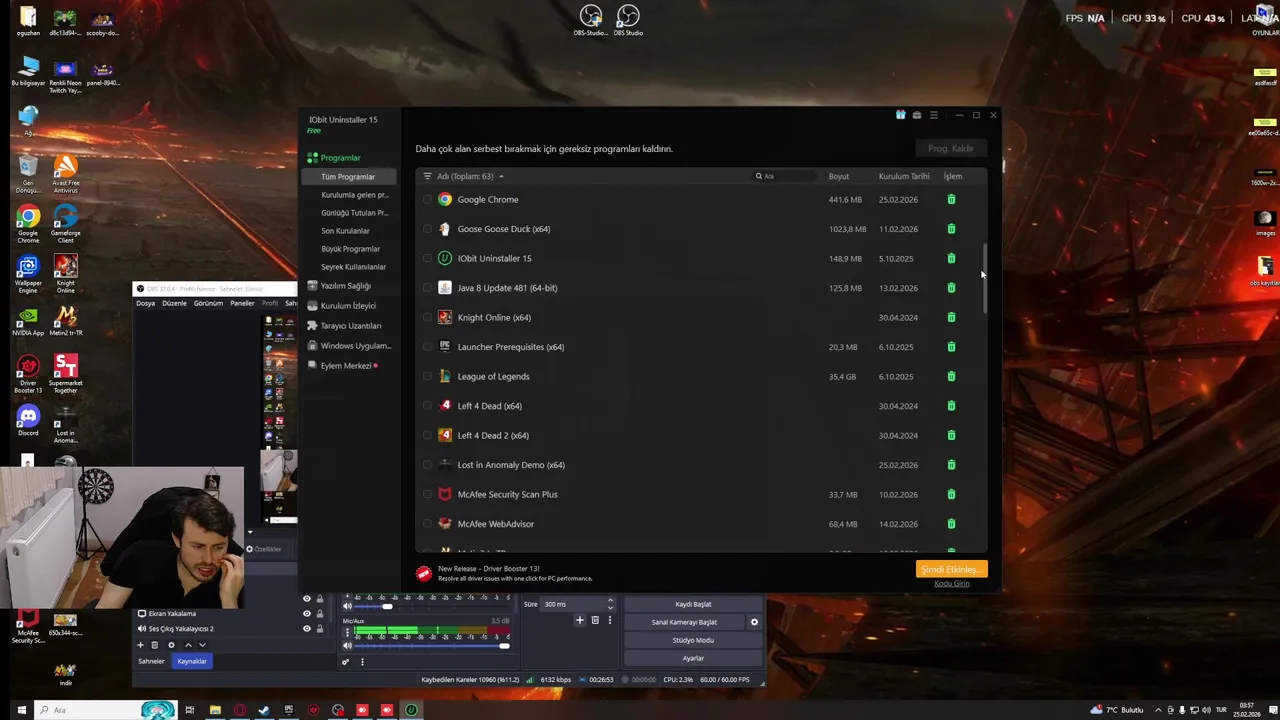Mute the Mic/Aux speaker icon in OBS

pos(347,645)
